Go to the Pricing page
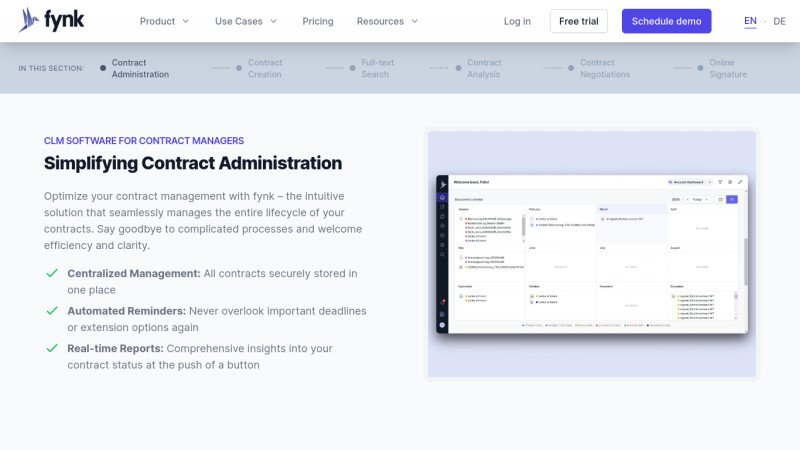Viewport: 800px width, 450px height. (x=318, y=21)
